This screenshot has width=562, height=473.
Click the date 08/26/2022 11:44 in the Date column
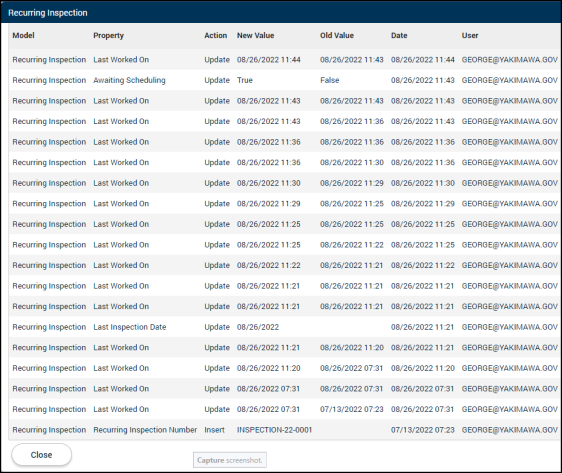423,60
